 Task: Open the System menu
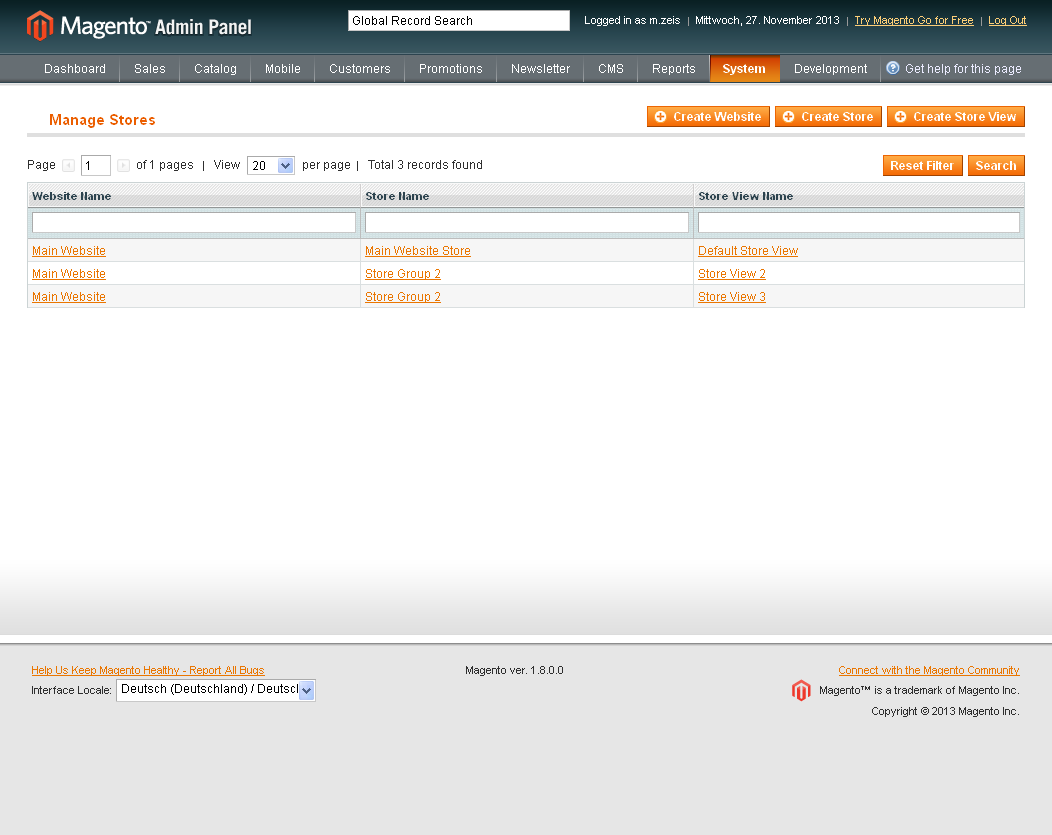(744, 68)
